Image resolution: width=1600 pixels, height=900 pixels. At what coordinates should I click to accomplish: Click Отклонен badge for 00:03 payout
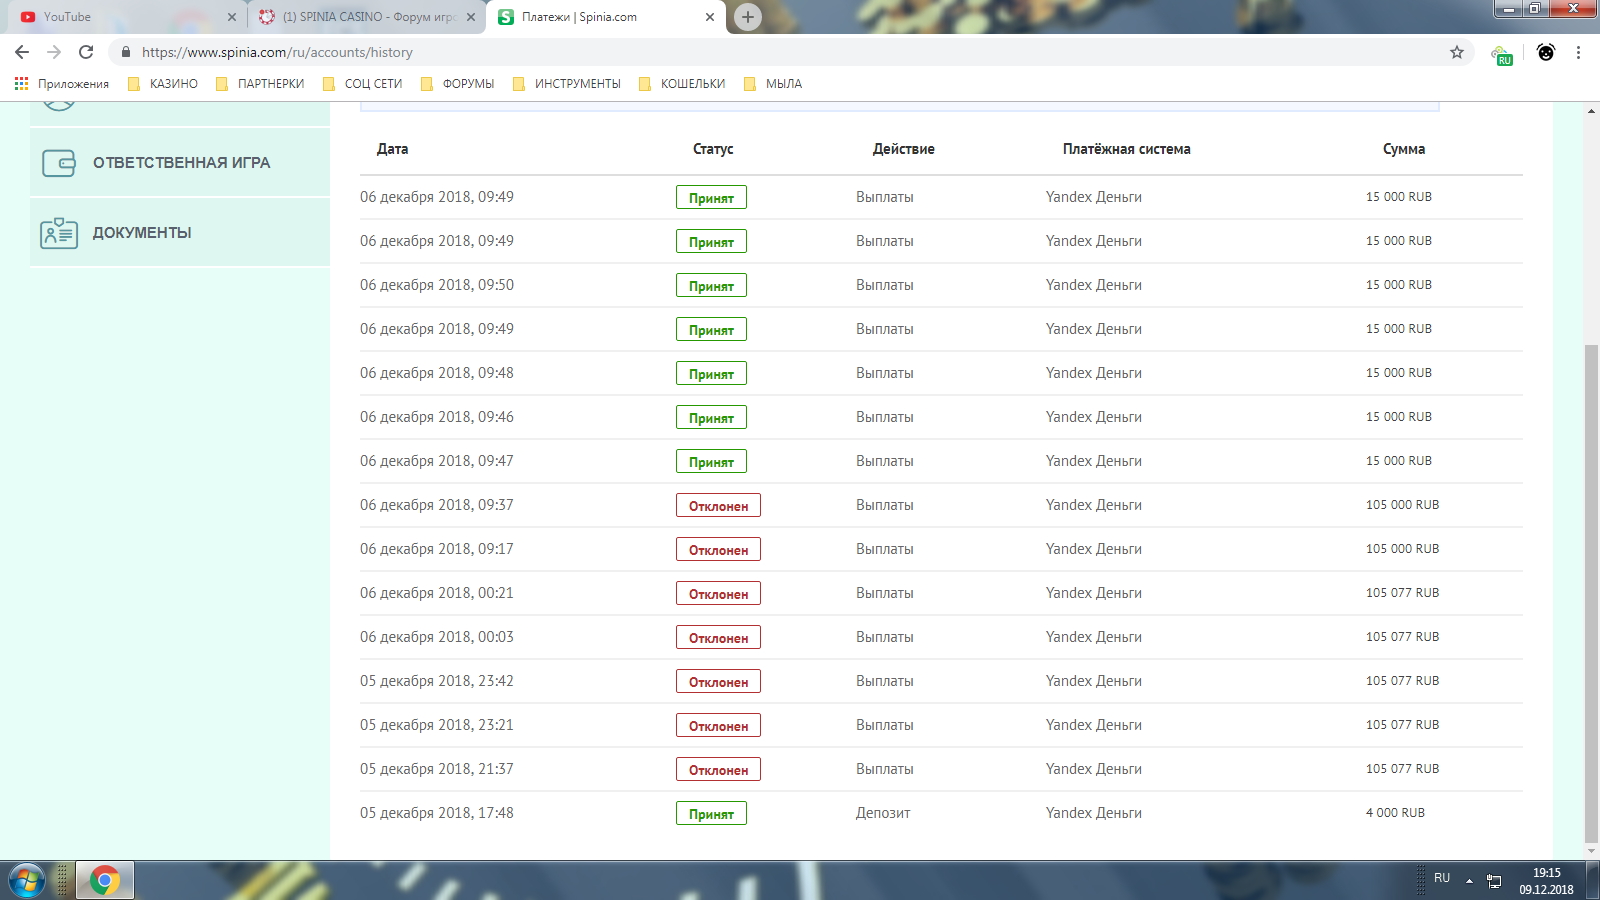718,638
